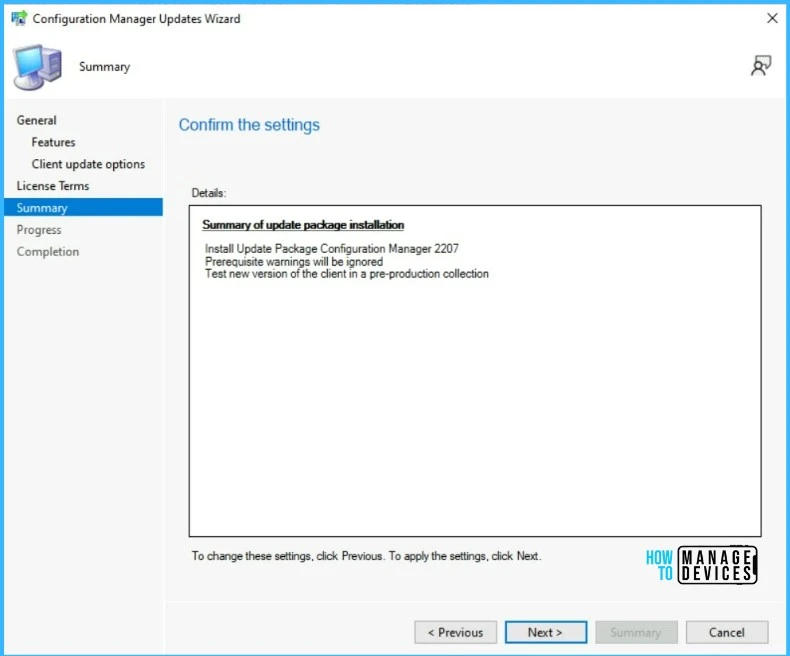Click Next to apply settings
The height and width of the screenshot is (656, 790).
[546, 632]
